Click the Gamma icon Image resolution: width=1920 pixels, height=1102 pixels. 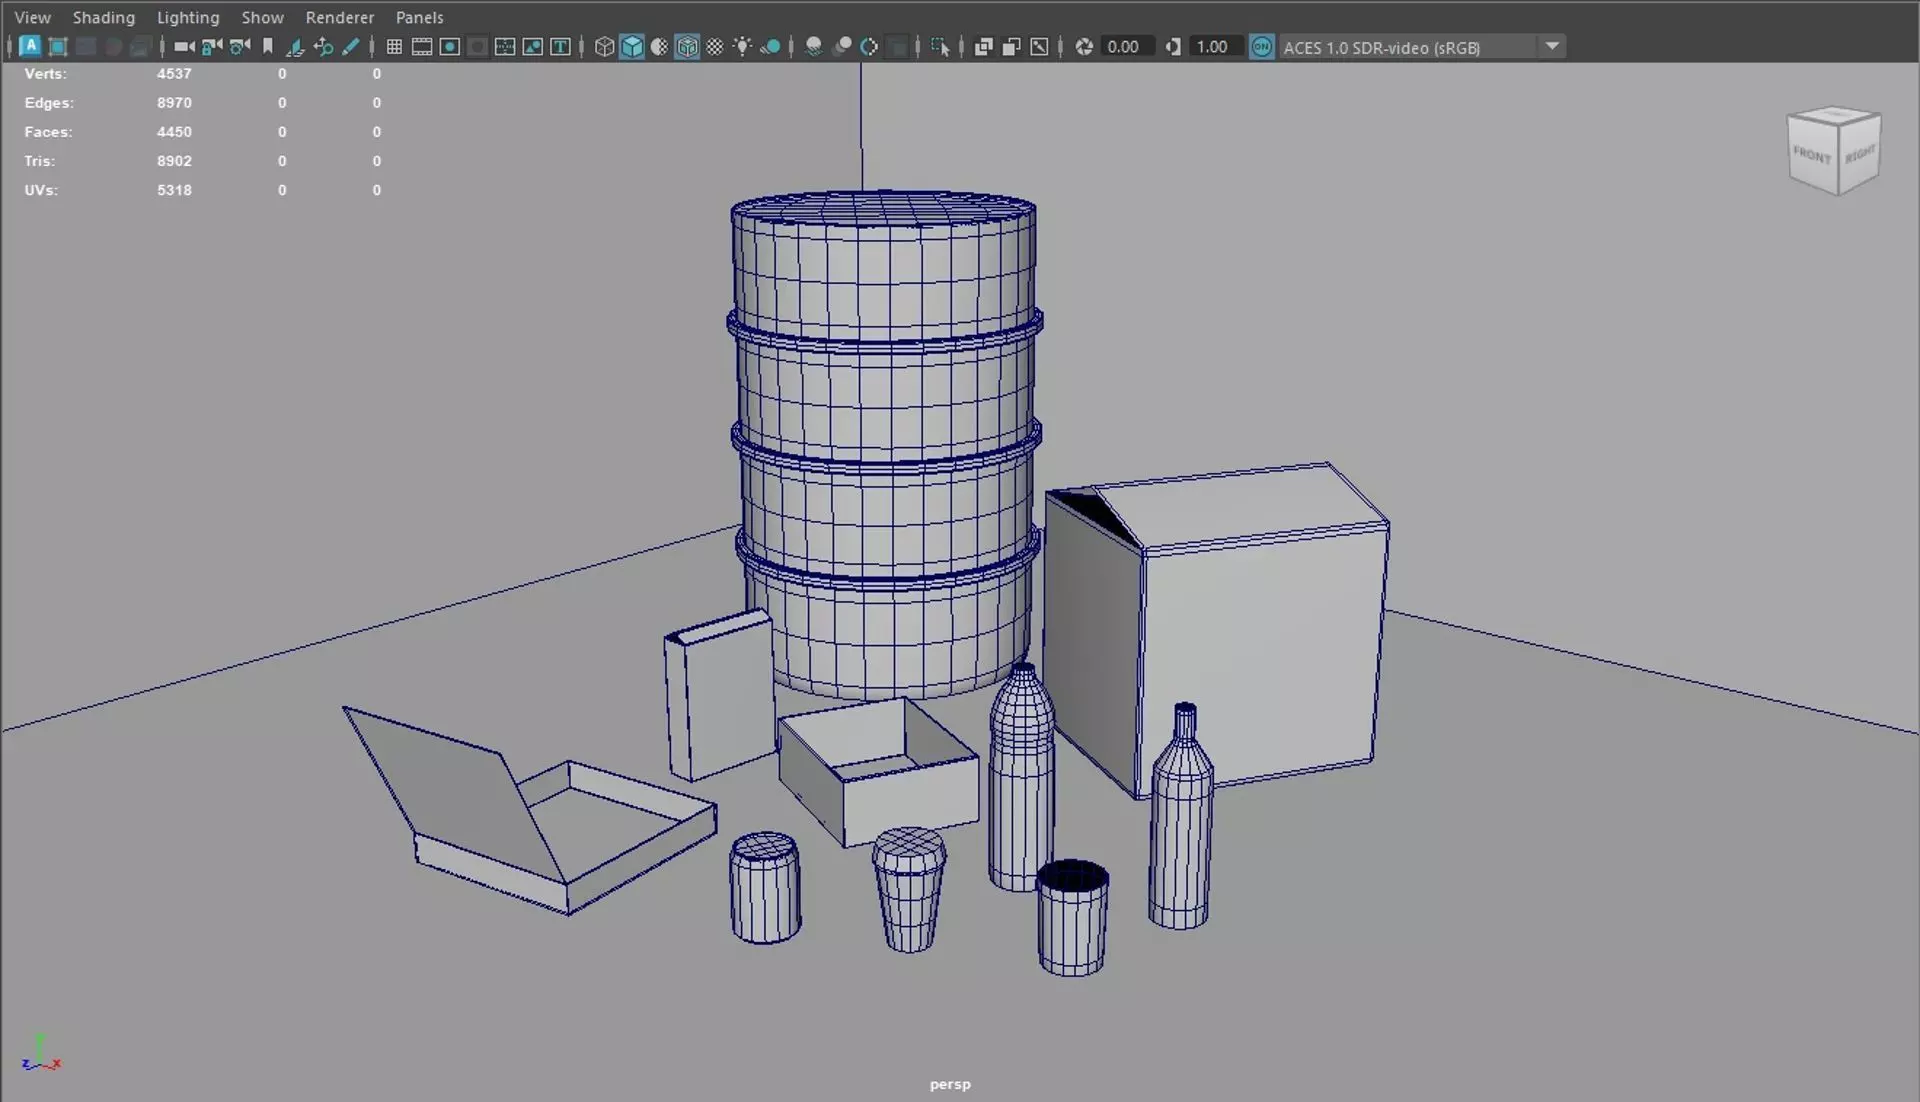tap(1173, 46)
